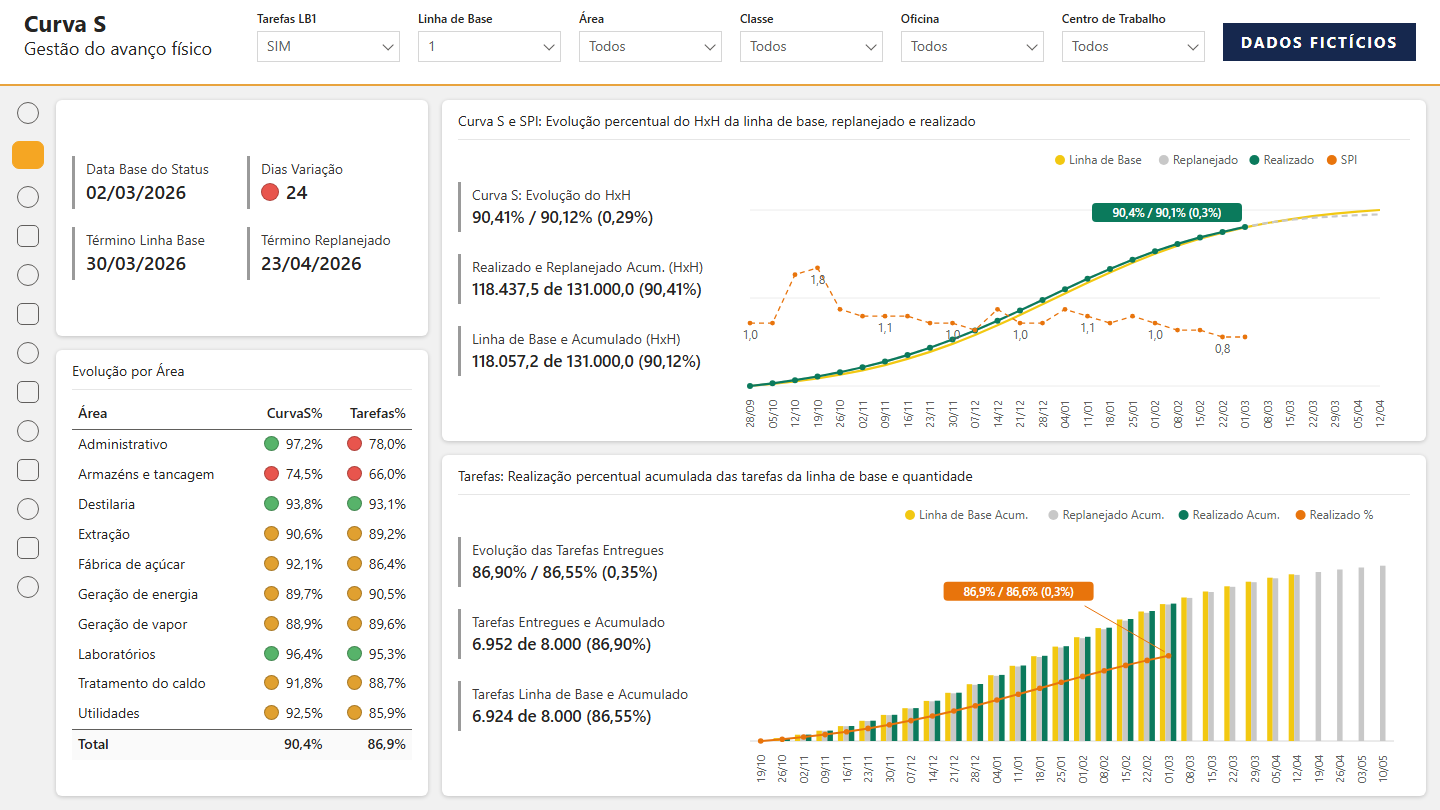Viewport: 1440px width, 810px height.
Task: Click the red Tarefas% indicator for Armazéns e tancagem
Action: point(354,474)
